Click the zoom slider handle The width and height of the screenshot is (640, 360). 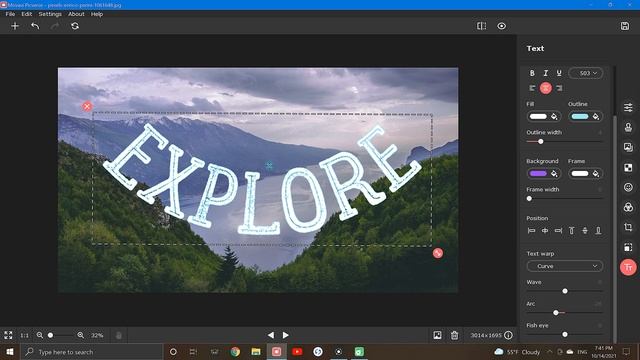pyautogui.click(x=51, y=335)
